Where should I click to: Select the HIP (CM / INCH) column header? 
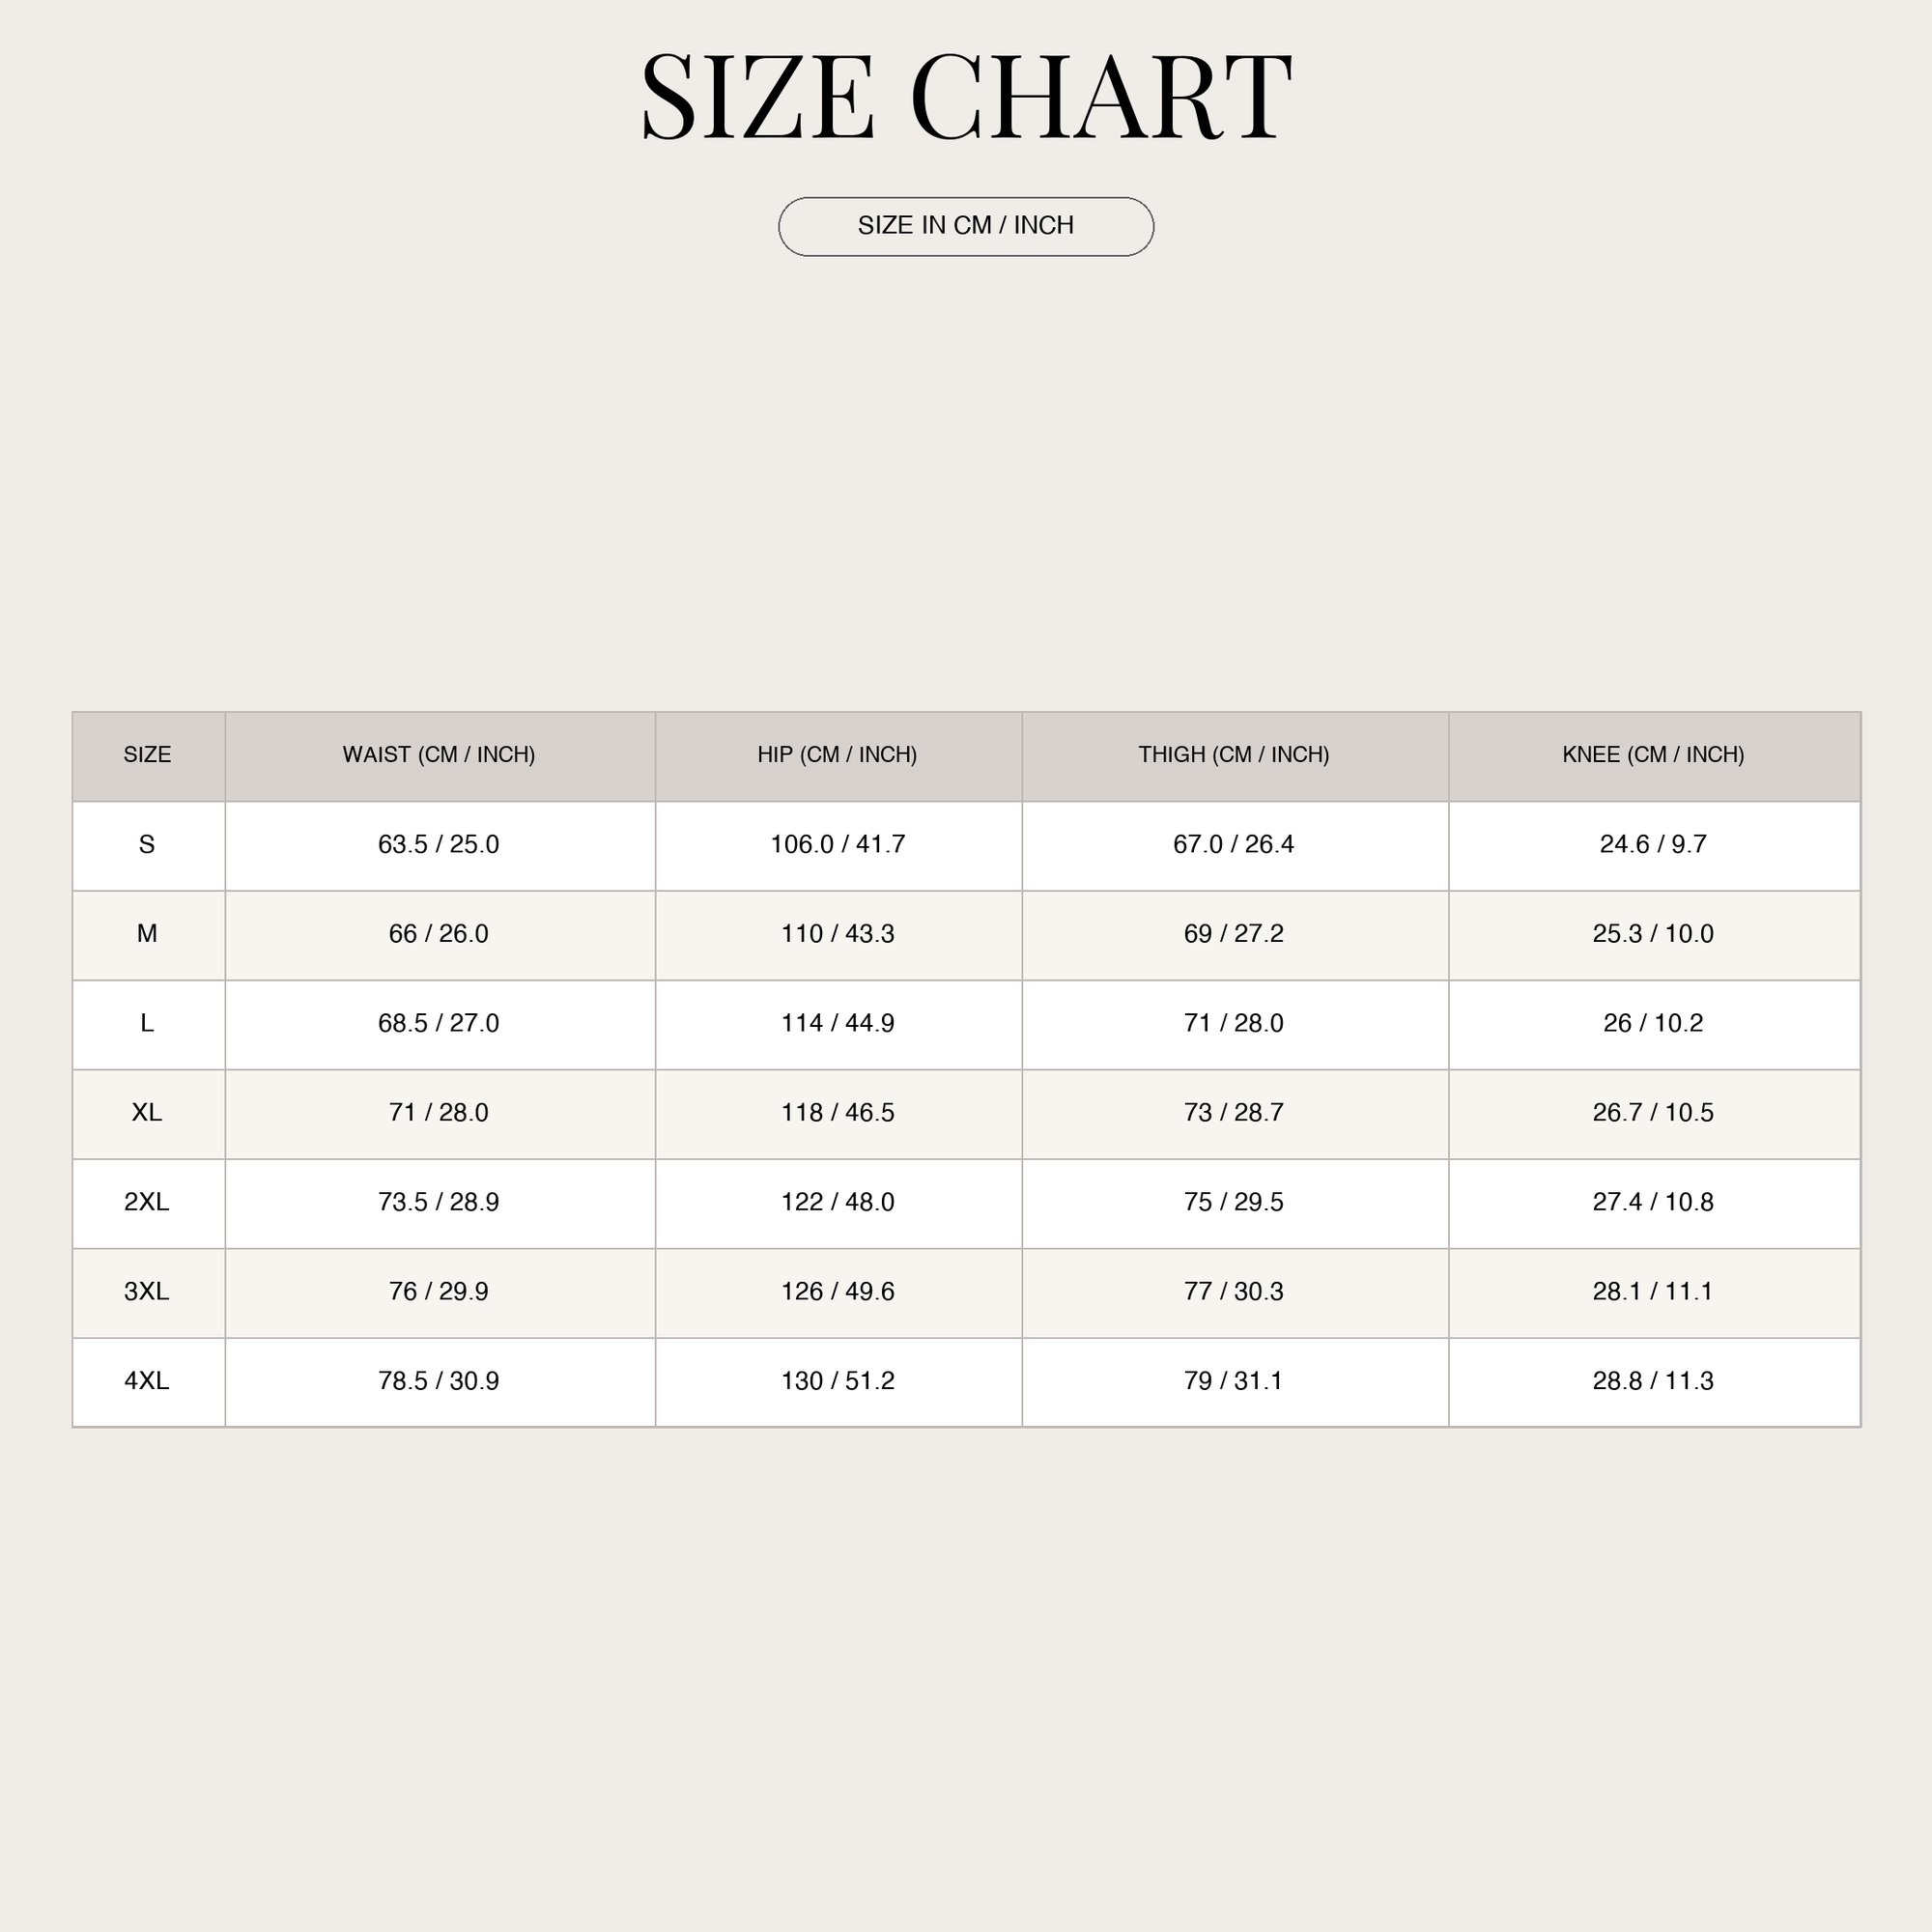[838, 756]
